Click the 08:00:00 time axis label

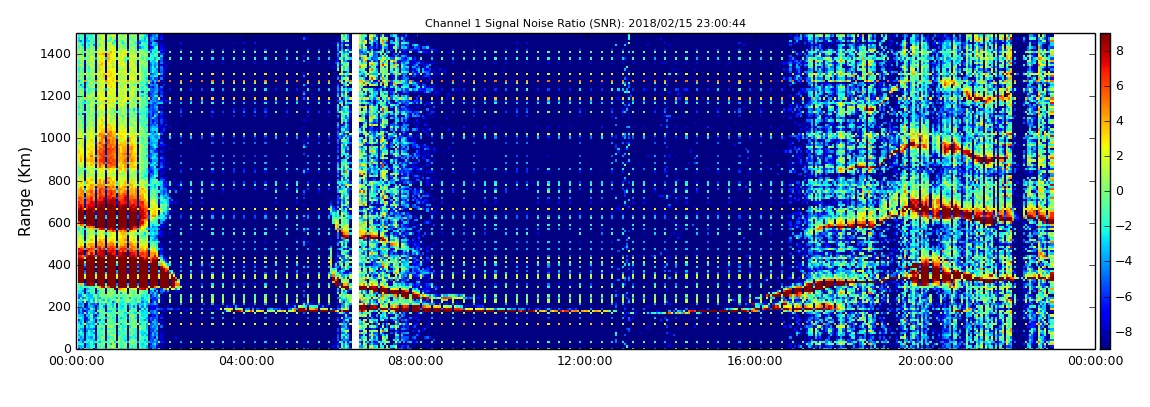(x=416, y=361)
